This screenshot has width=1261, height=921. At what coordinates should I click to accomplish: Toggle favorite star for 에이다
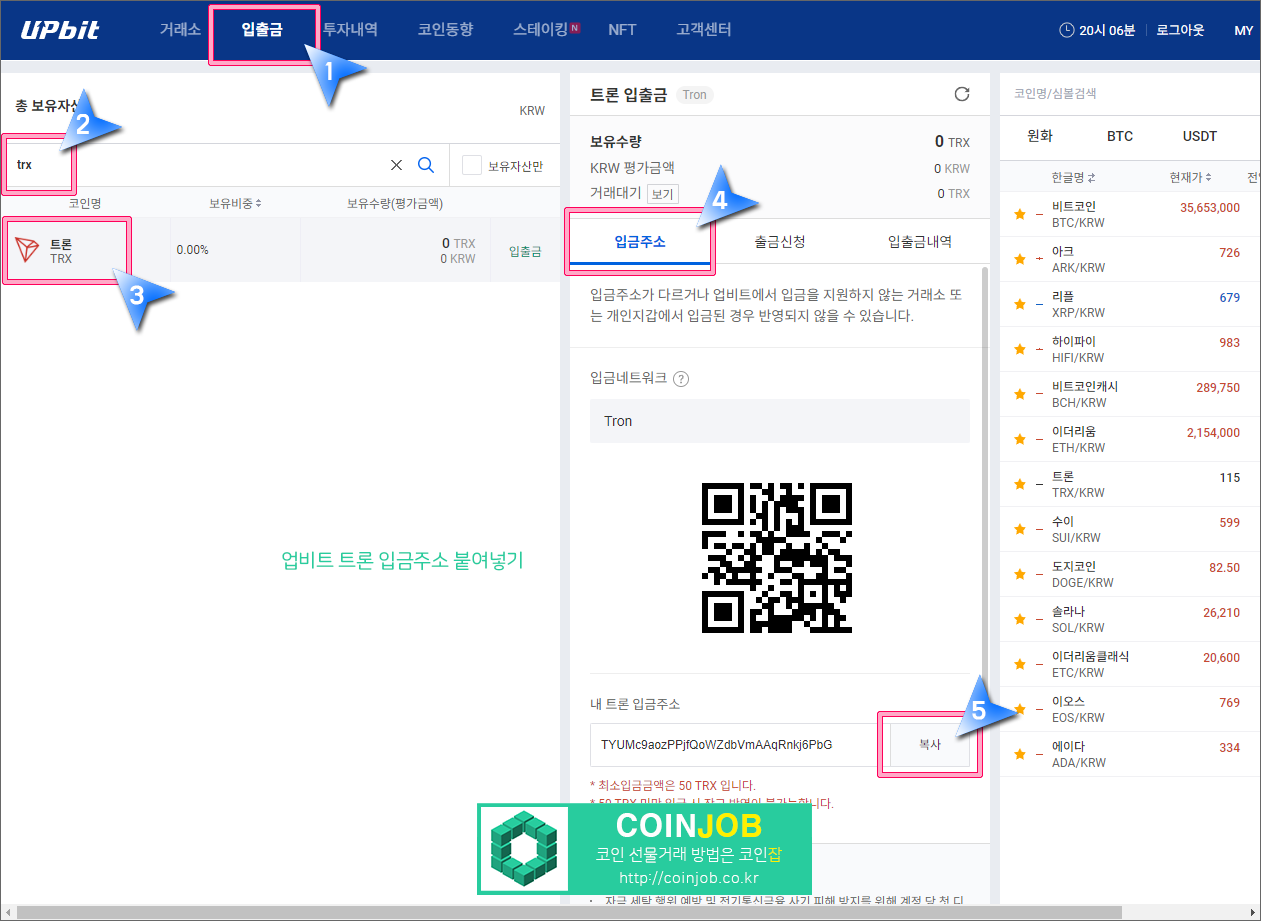tap(1020, 754)
